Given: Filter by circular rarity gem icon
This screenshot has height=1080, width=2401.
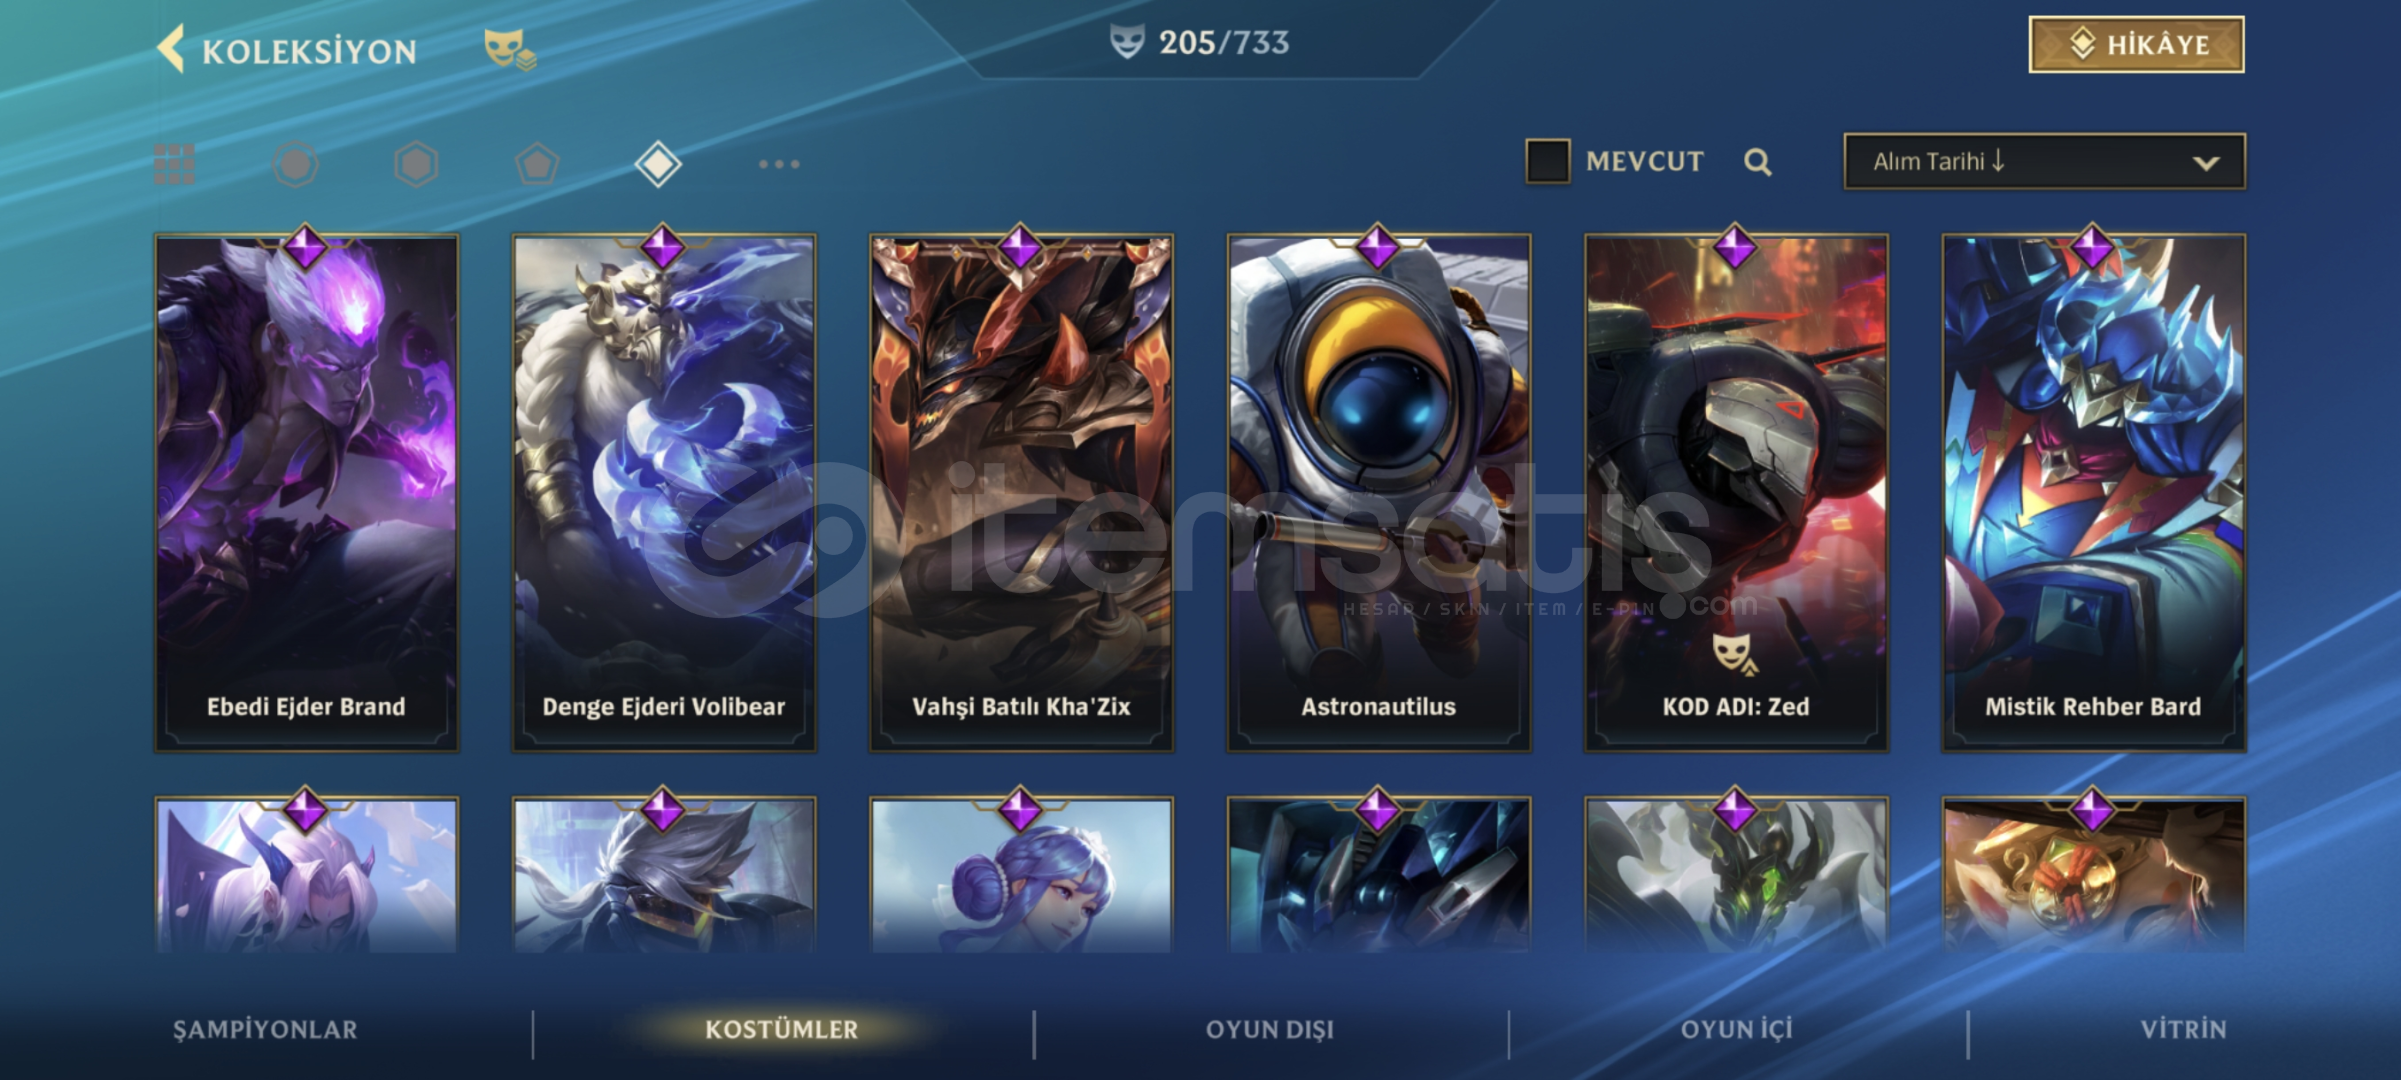Looking at the screenshot, I should [x=296, y=164].
